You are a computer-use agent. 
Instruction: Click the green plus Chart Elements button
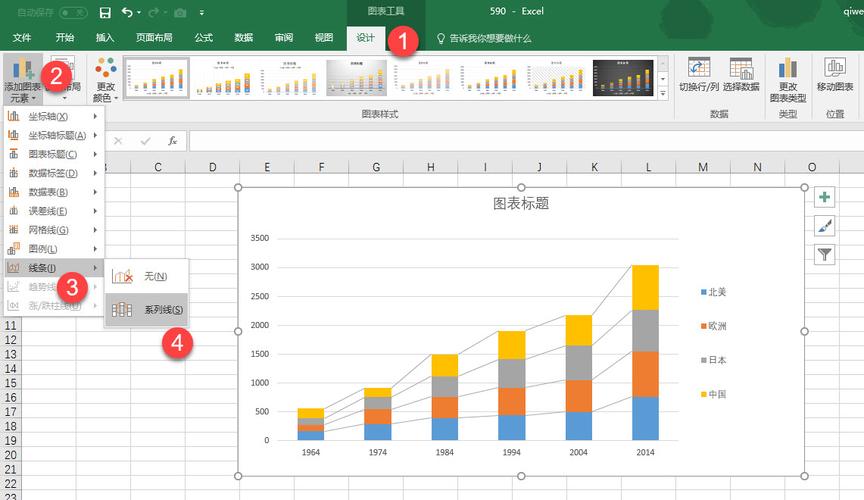click(x=824, y=197)
